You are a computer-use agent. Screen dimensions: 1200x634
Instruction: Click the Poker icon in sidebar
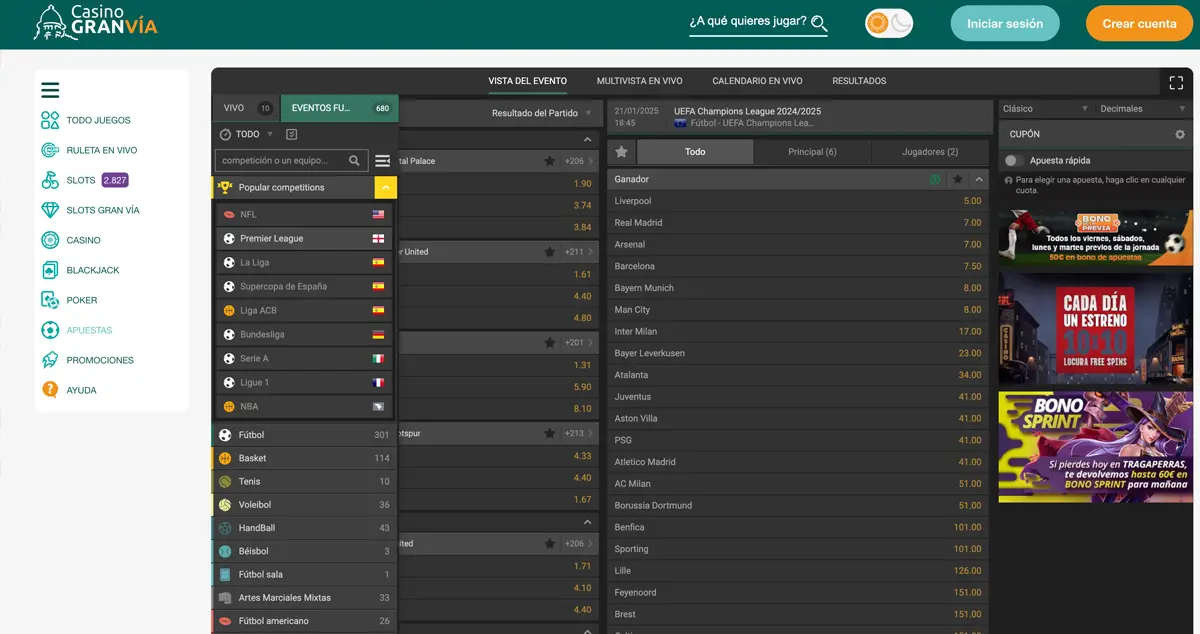(50, 300)
